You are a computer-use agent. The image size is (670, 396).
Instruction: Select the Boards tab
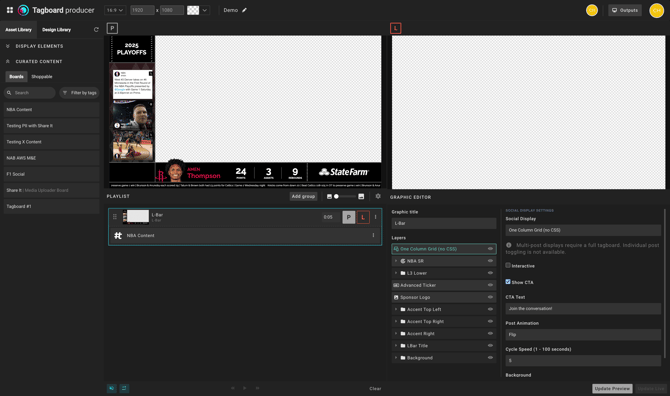[x=16, y=76]
